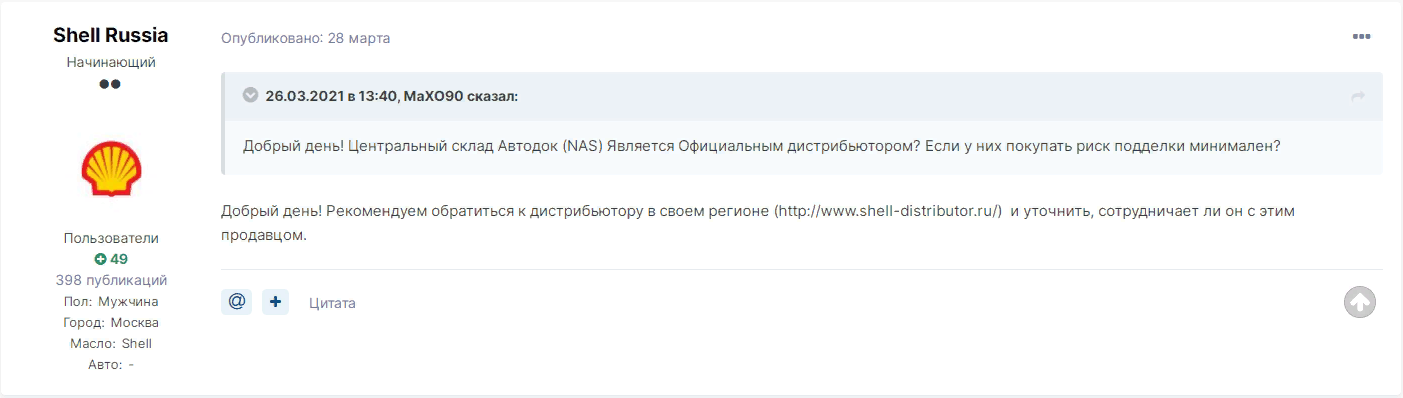Collapse the quoted MaXO90 message chevron

click(x=250, y=95)
